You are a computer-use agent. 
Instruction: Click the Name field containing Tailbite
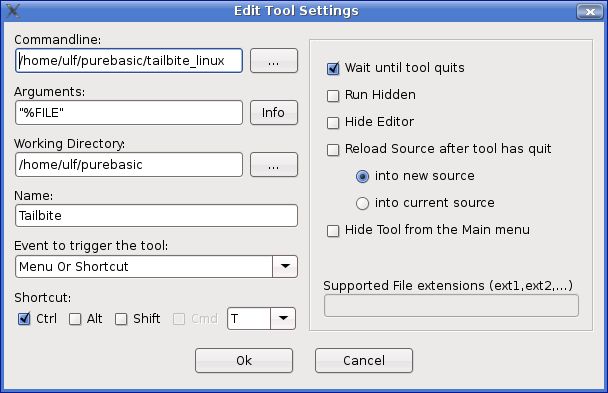156,215
